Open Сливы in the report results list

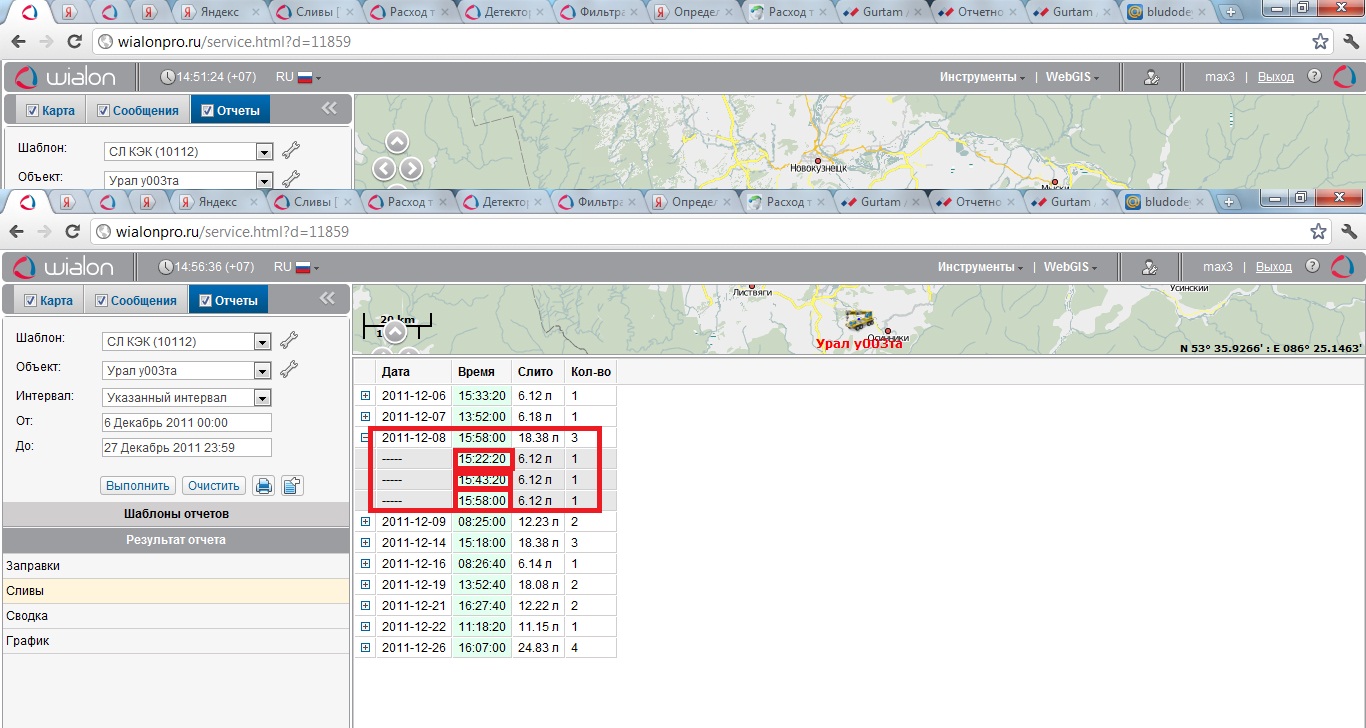tap(176, 591)
